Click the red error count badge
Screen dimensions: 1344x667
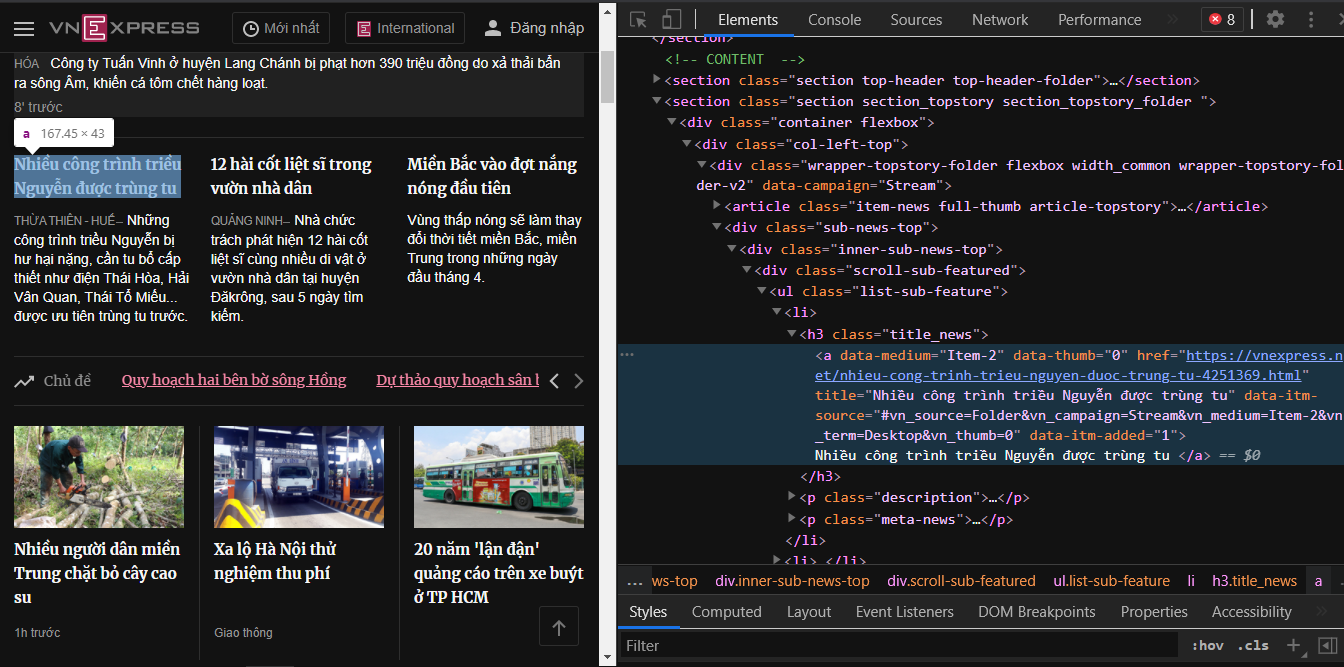pyautogui.click(x=1221, y=19)
